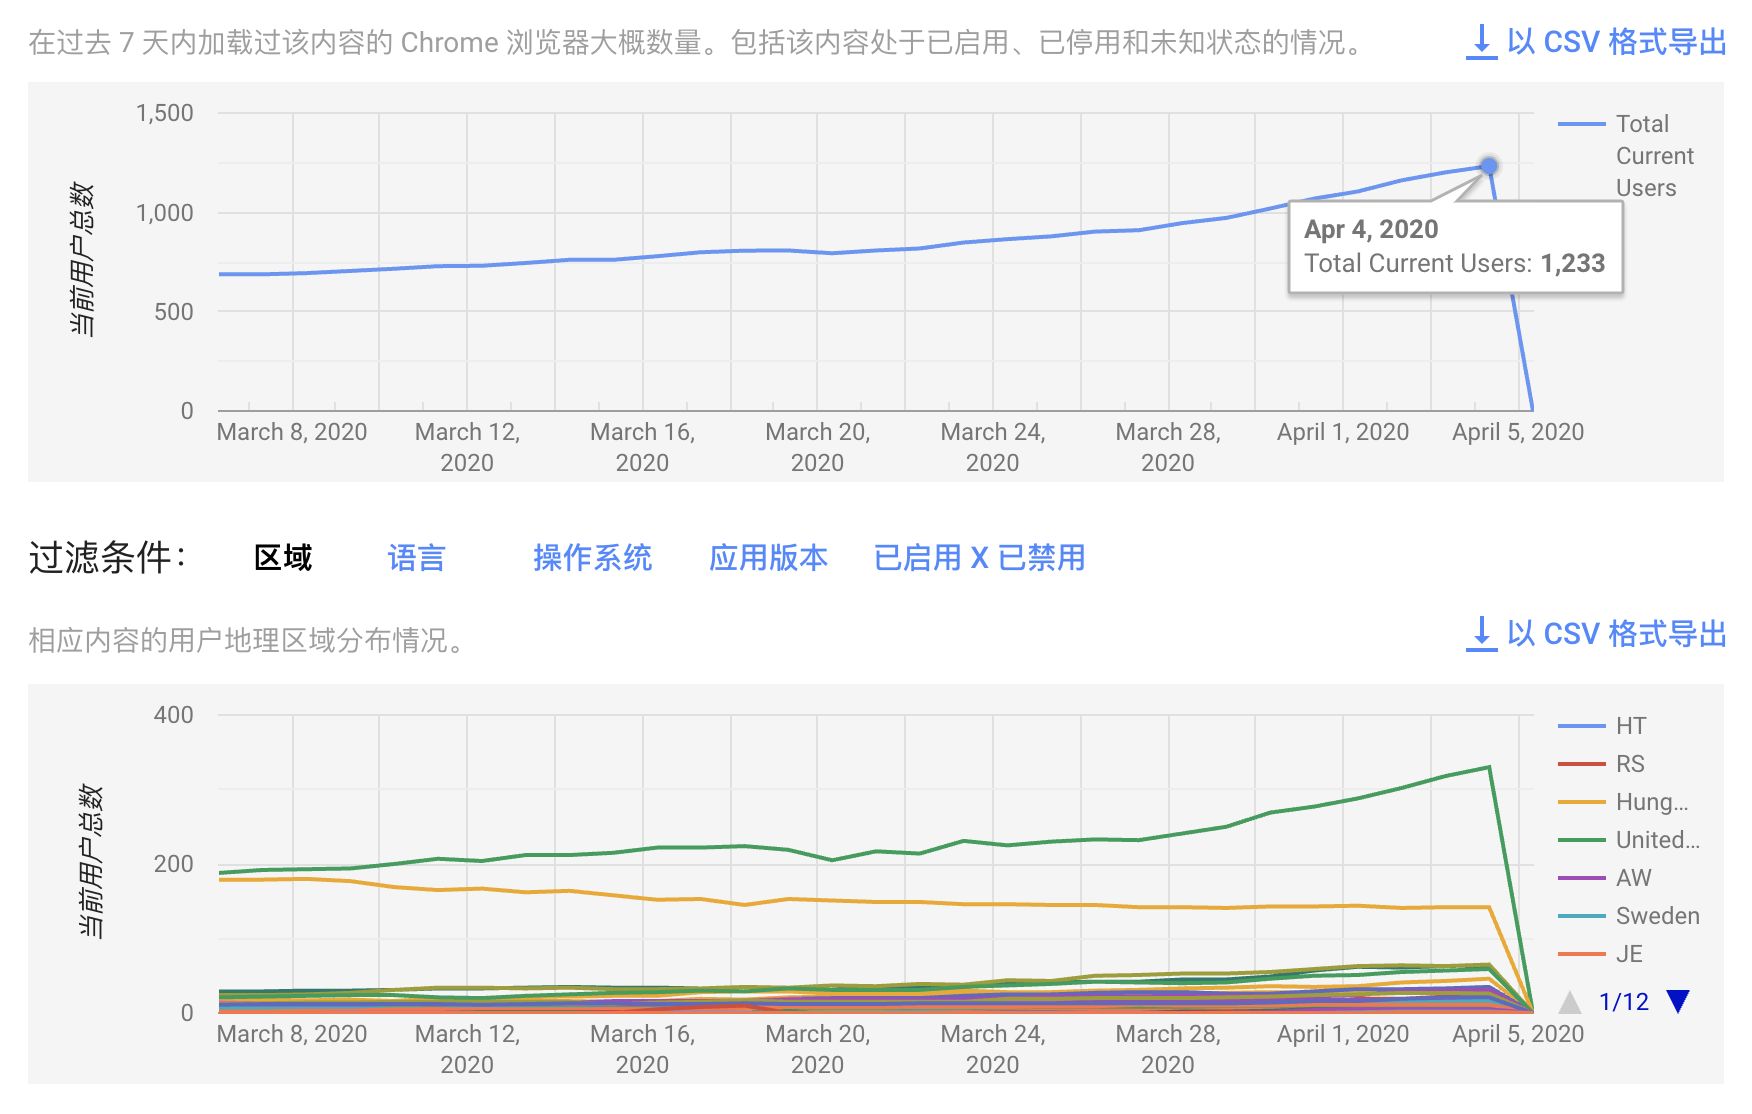Go to next legend page with down arrow
Screen dimensions: 1752x1114
tap(1678, 1001)
